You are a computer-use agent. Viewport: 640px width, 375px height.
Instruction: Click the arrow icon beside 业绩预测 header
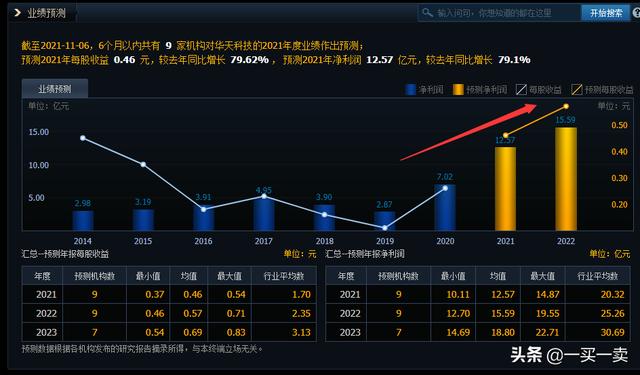coord(17,13)
